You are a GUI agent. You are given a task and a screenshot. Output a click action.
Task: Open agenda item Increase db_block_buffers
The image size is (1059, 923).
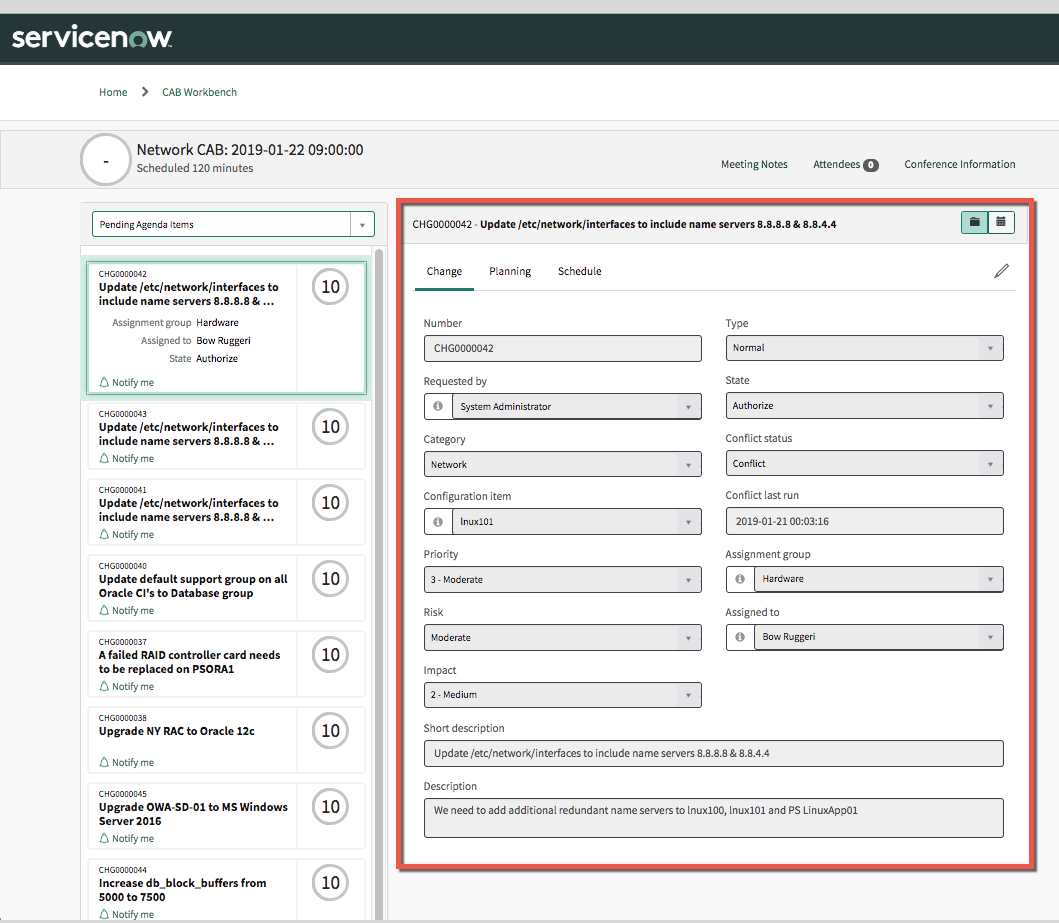click(x=226, y=890)
